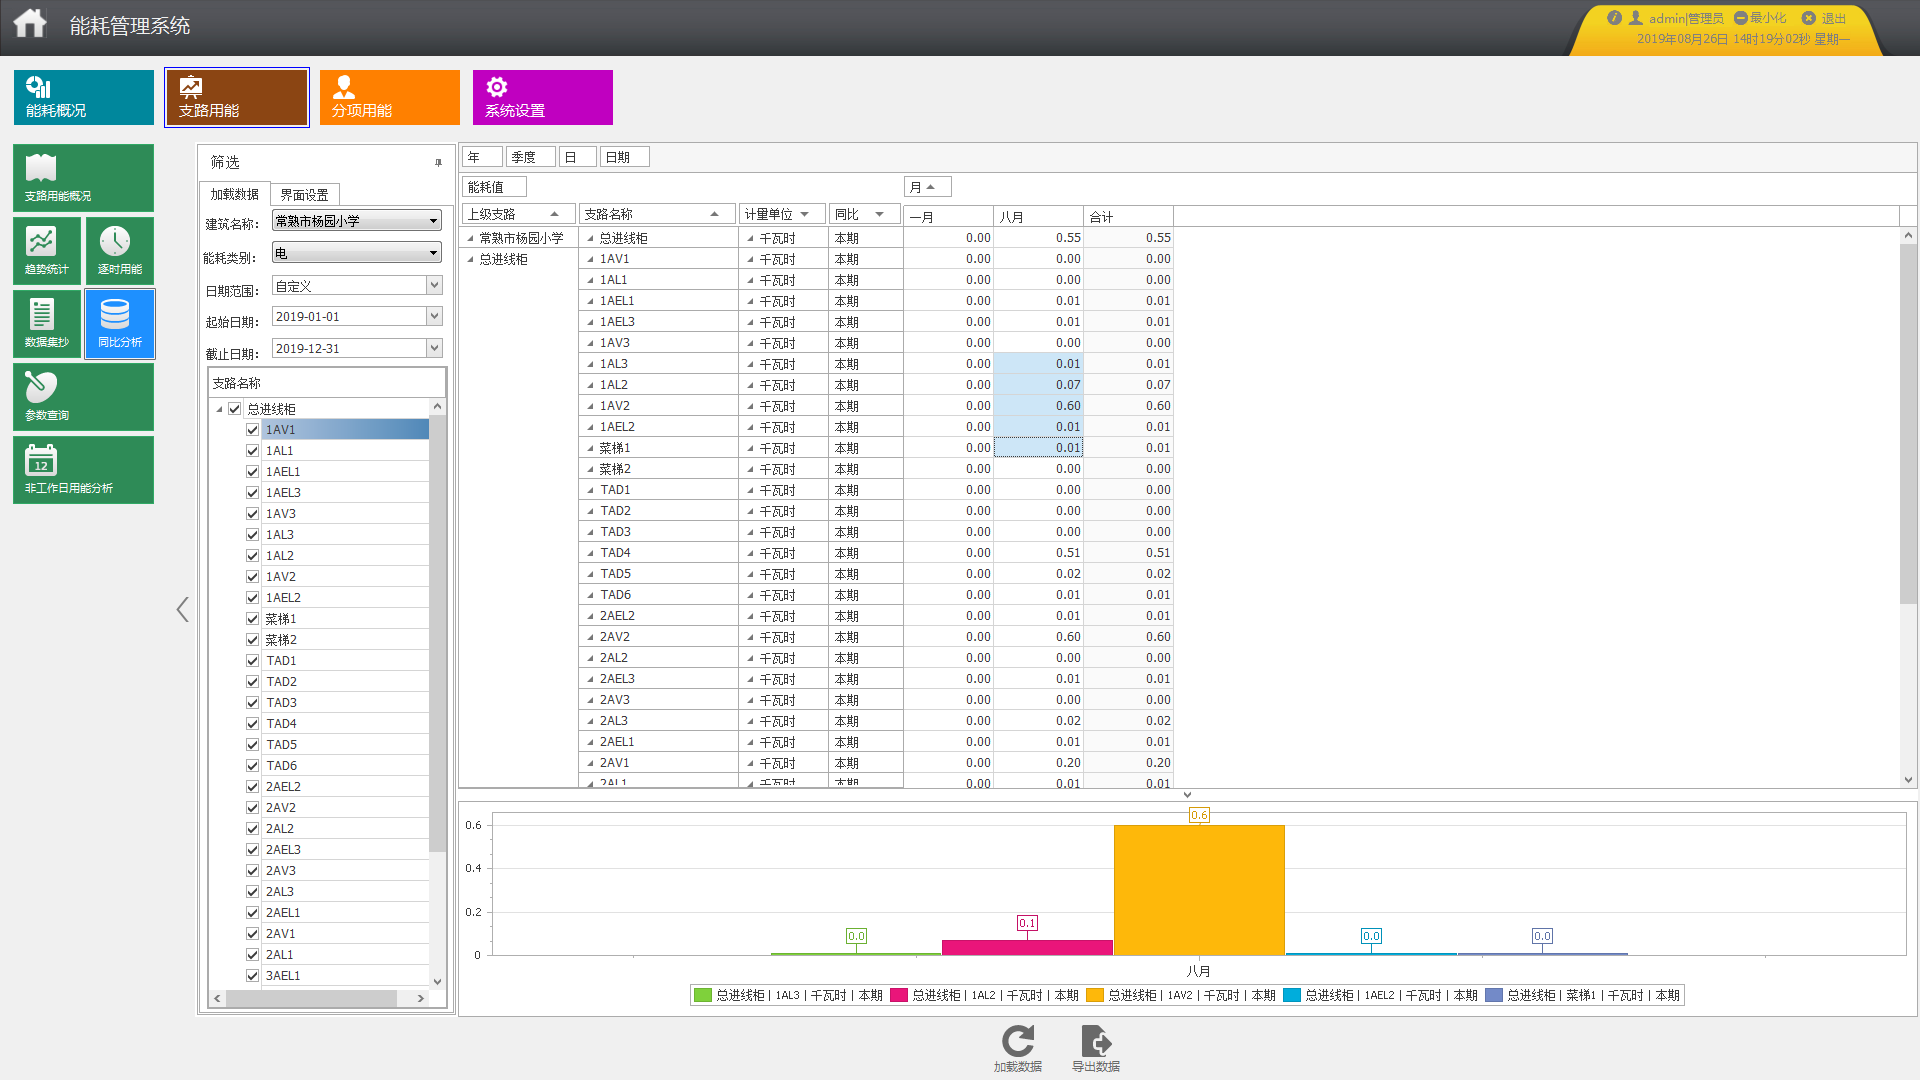Click the 退出 logout link
The image size is (1920, 1080).
click(1832, 18)
